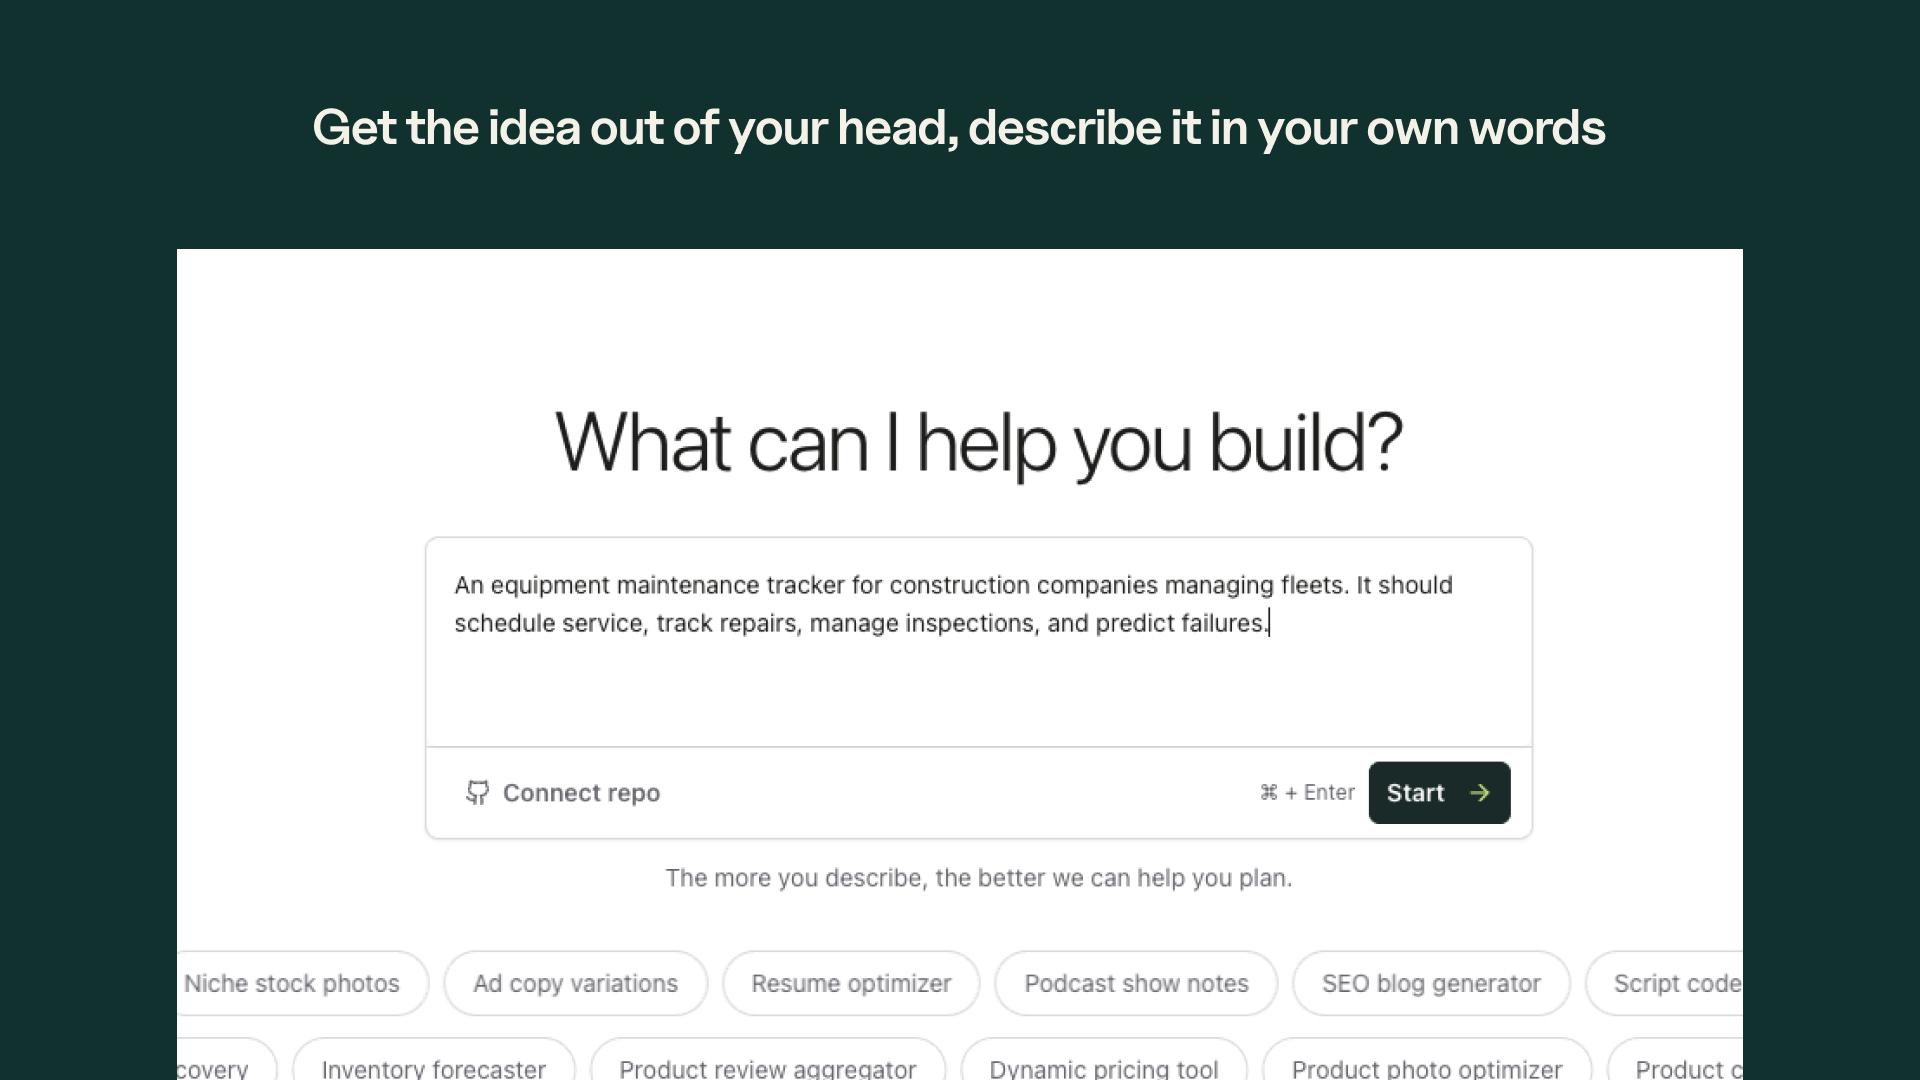Choose the Script code suggestion chip
Image resolution: width=1920 pixels, height=1080 pixels.
(1678, 983)
